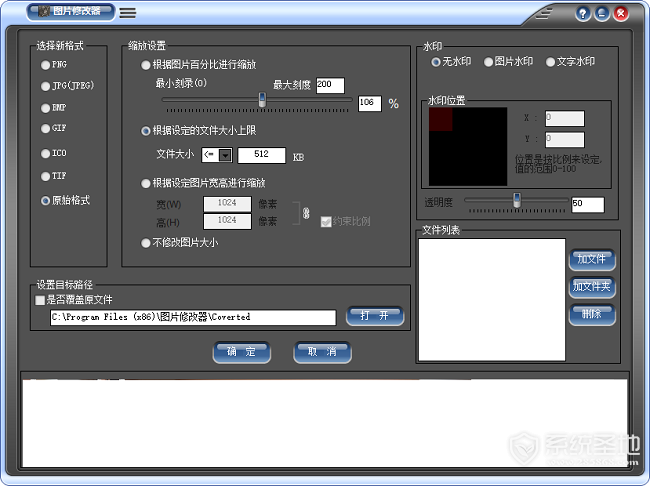Click the percentage field showing 106
Screen dimensions: 650x486
[x=369, y=103]
